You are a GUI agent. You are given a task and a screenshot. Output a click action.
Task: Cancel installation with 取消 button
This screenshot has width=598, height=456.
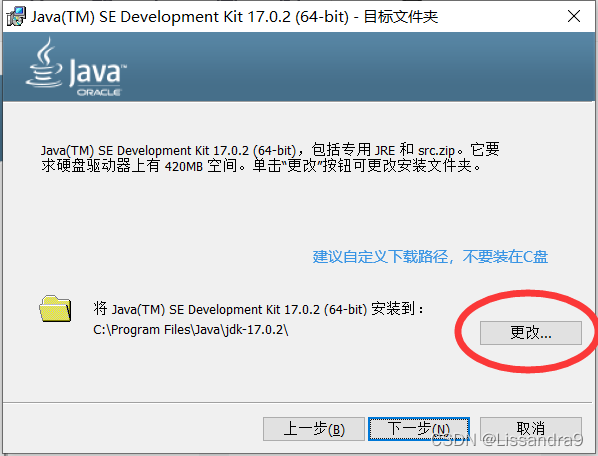point(530,429)
